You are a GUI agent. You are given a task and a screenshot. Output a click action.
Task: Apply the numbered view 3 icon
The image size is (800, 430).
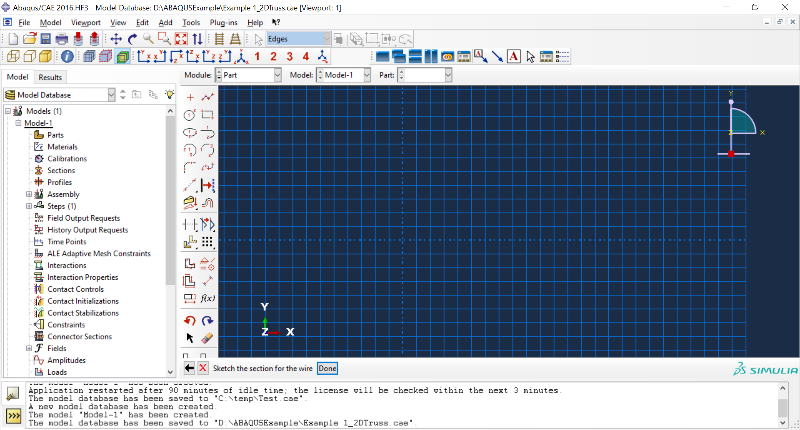289,57
